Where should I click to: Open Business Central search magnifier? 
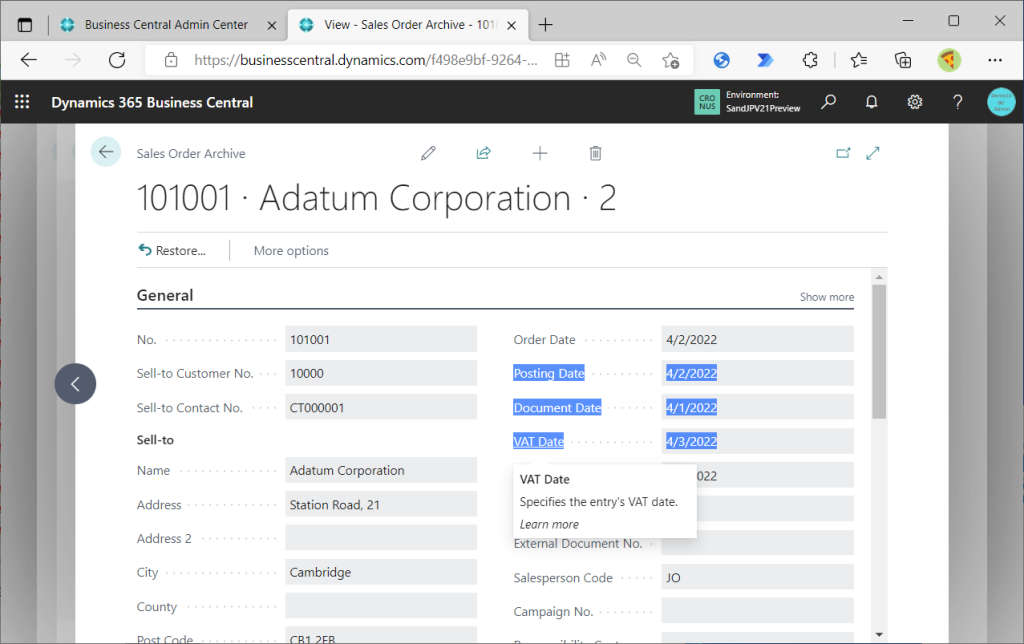[x=829, y=102]
